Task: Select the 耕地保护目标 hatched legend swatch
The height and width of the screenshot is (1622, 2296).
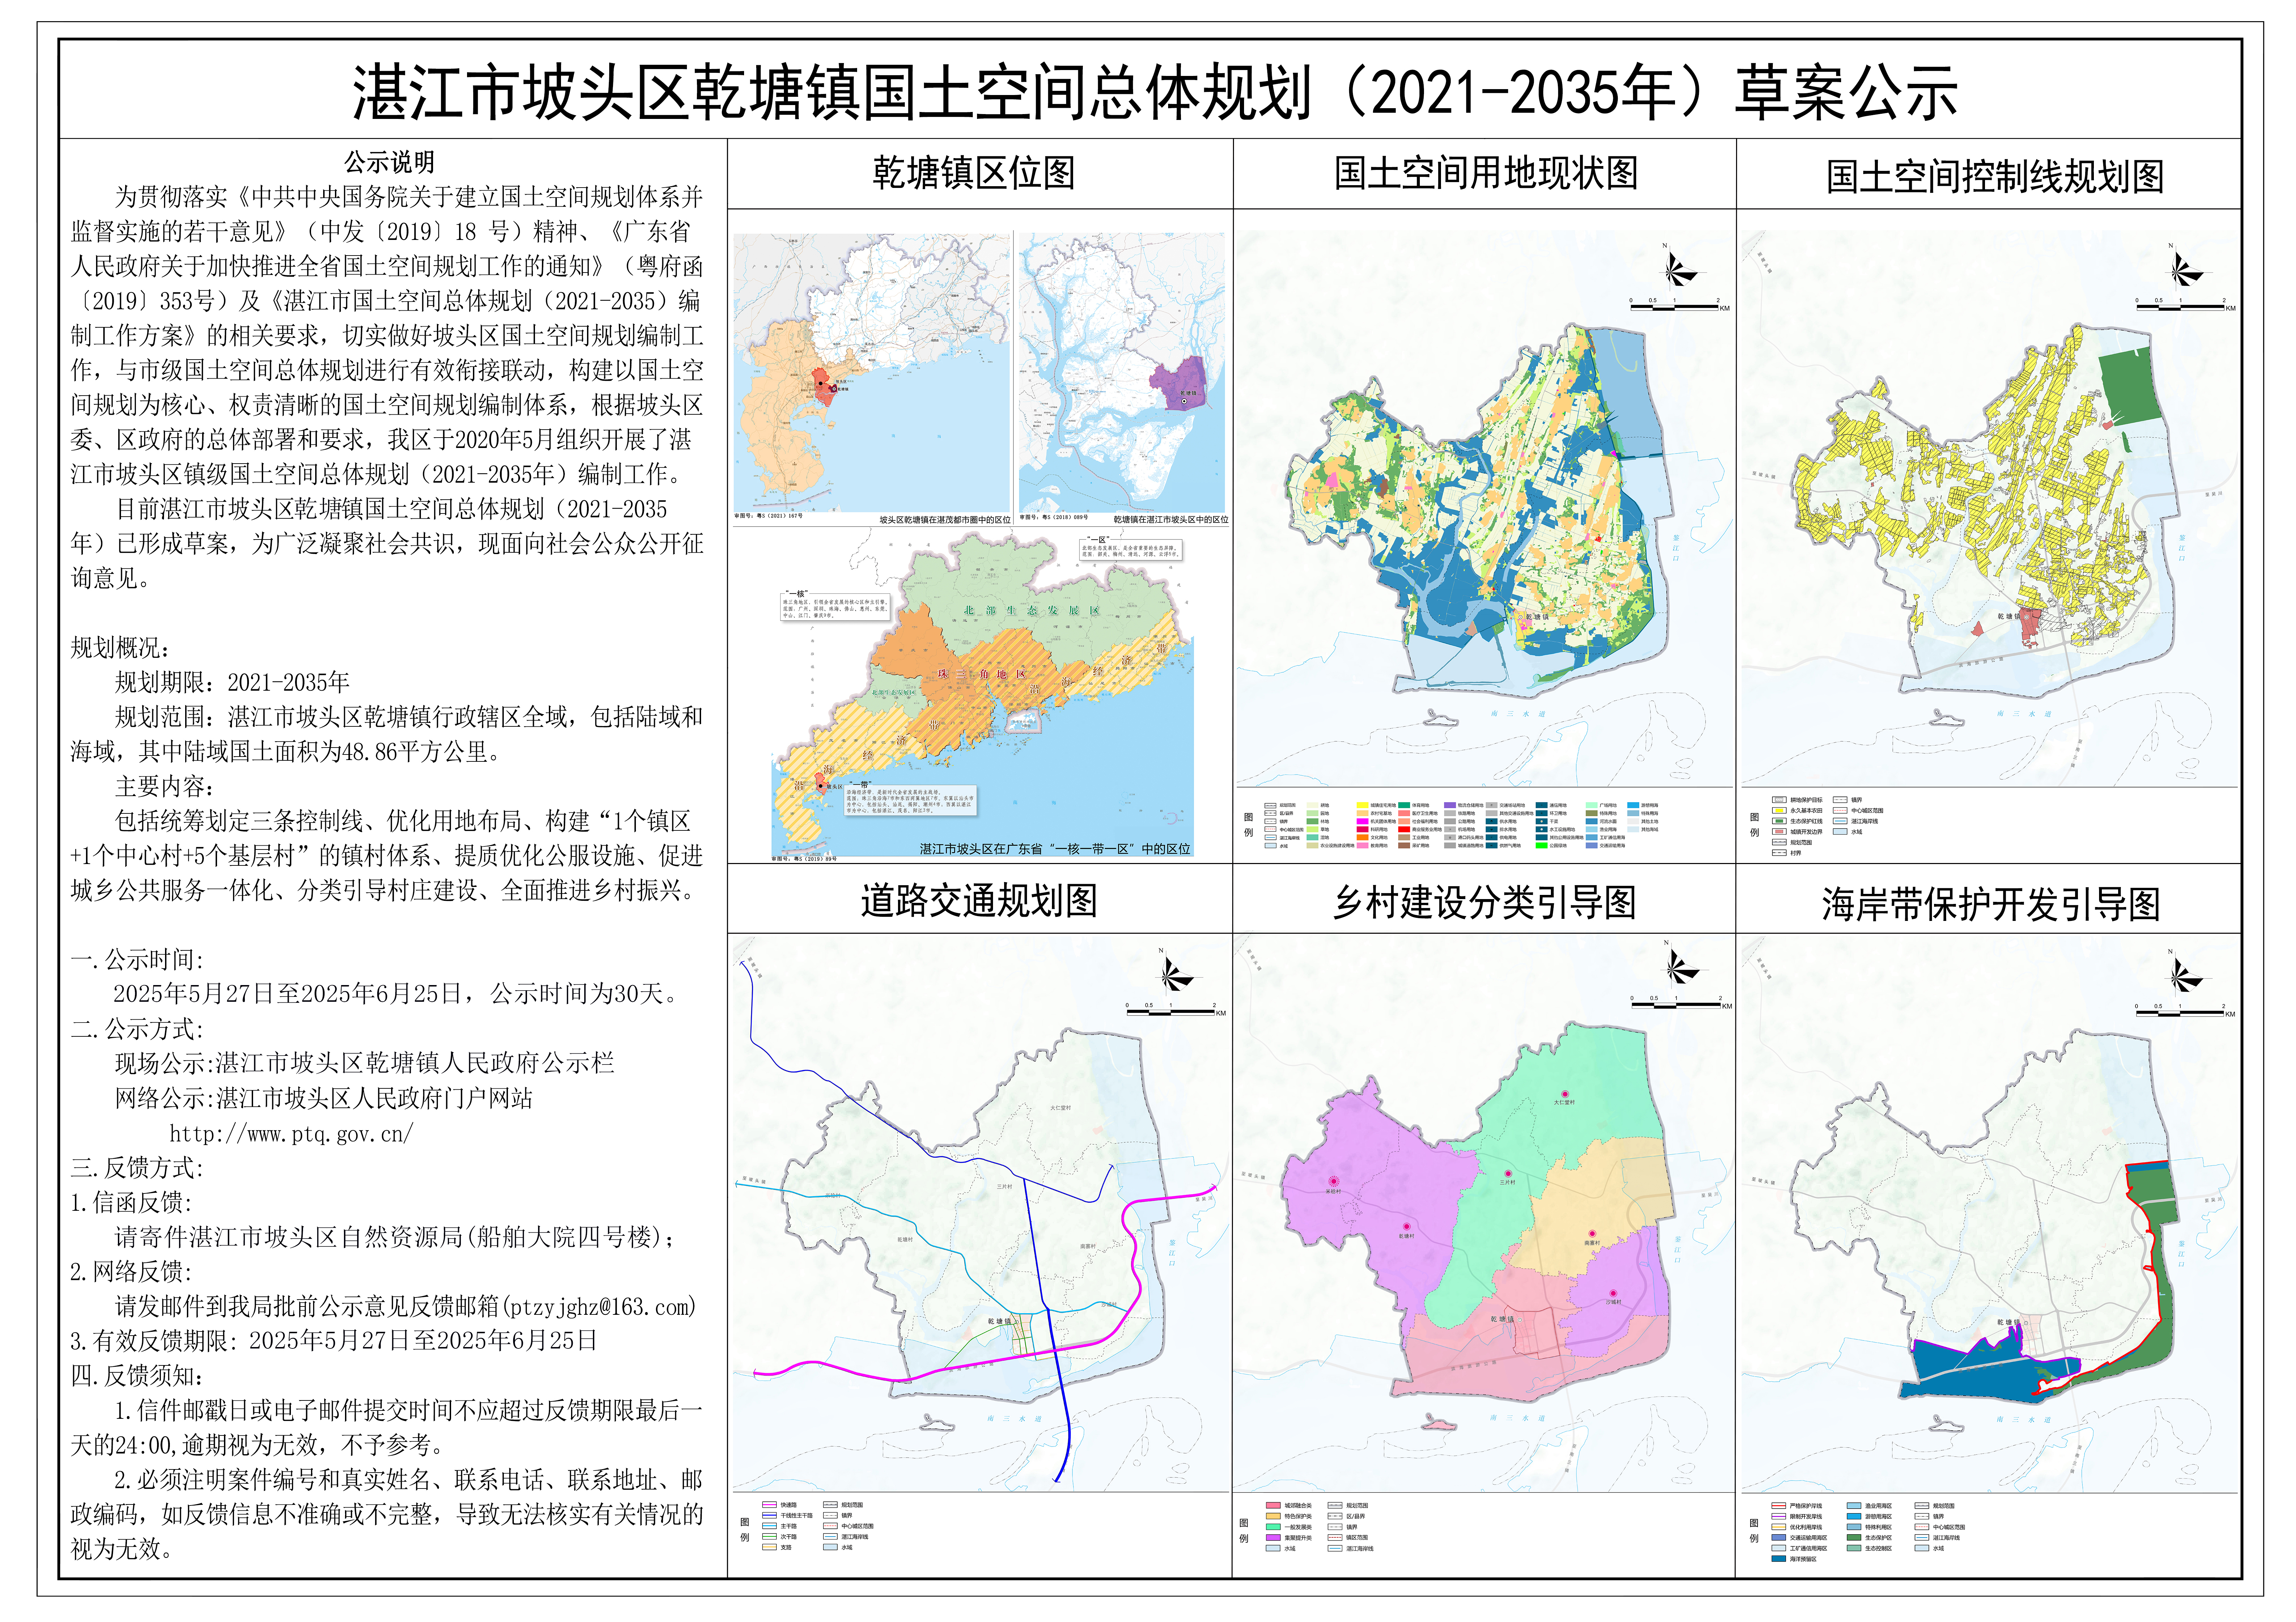Action: pos(1779,800)
